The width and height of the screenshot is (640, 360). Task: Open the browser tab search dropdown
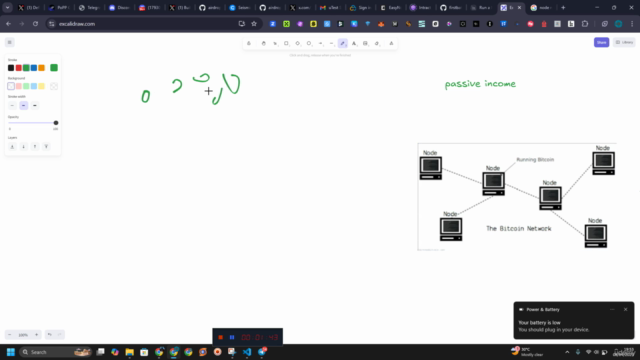click(7, 8)
